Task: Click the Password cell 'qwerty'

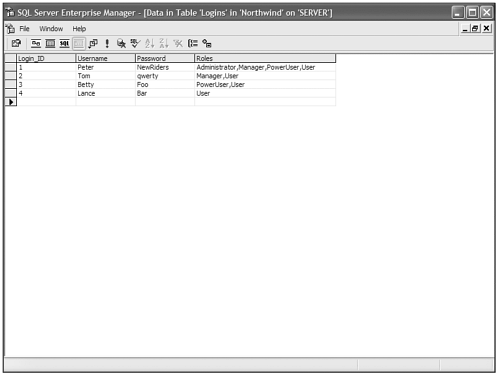Action: click(x=165, y=76)
